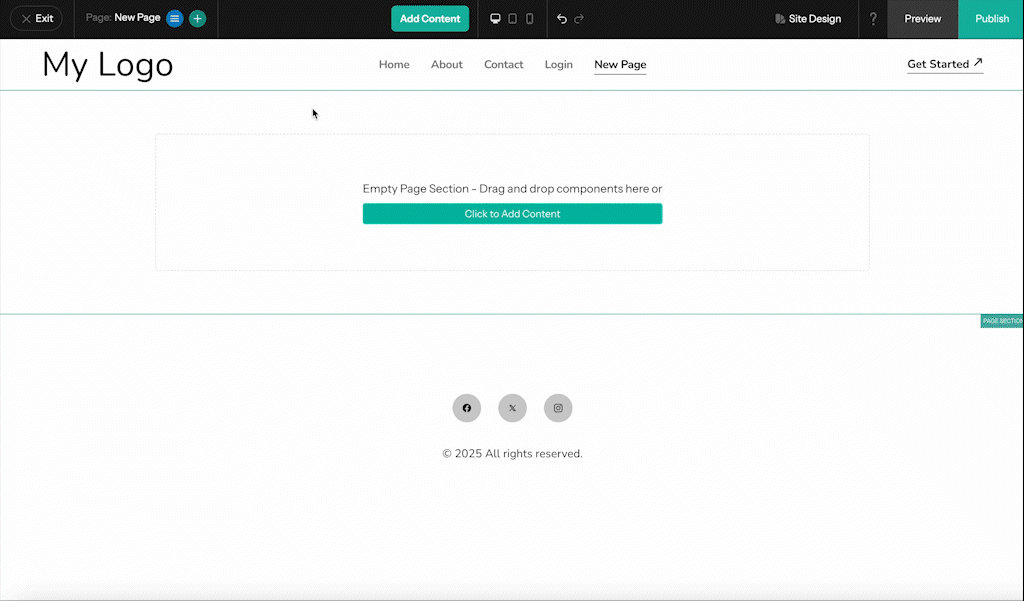
Task: Switch to tablet preview mode
Action: point(512,18)
